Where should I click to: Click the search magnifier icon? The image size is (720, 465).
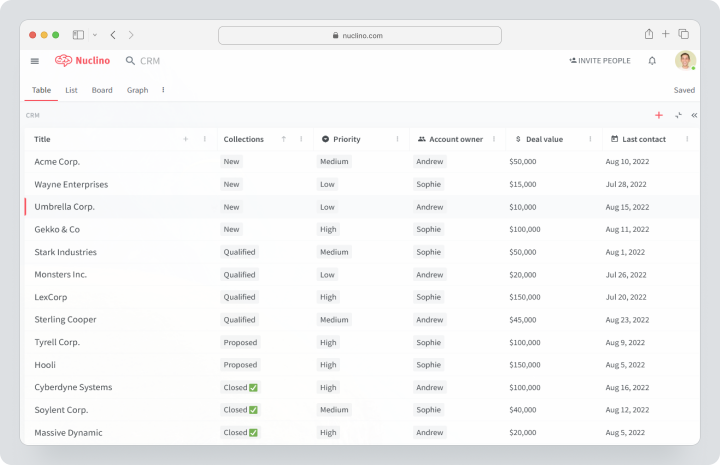[x=130, y=61]
